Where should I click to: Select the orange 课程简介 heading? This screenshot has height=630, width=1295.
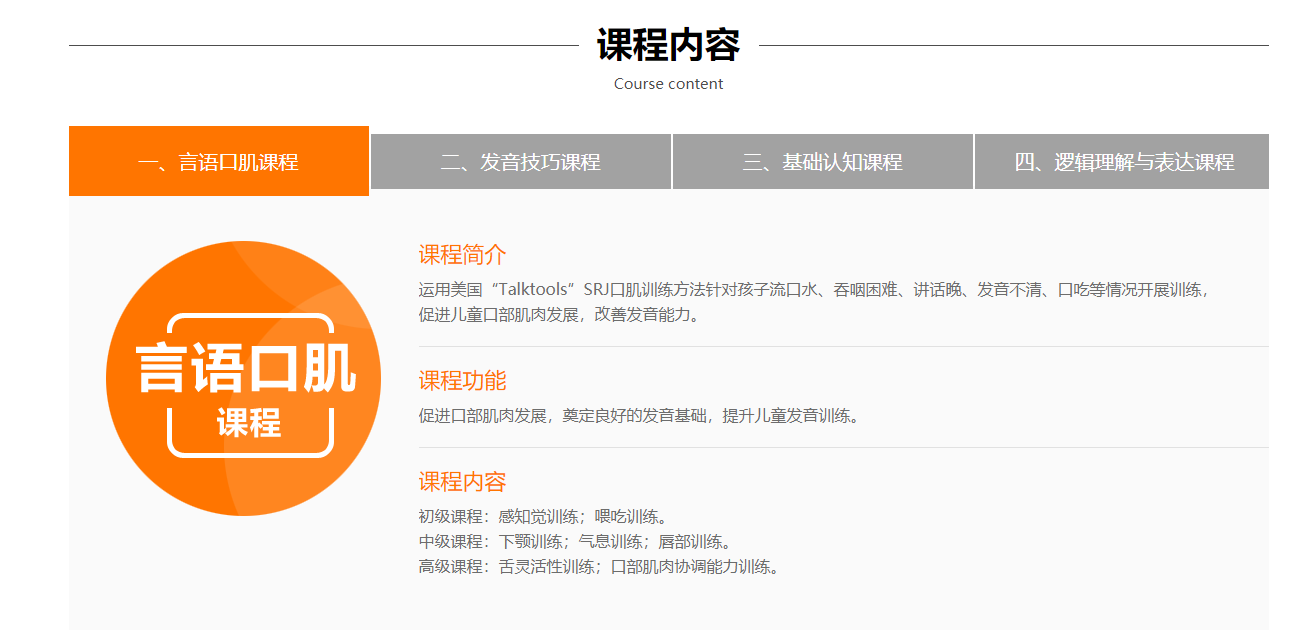point(462,255)
